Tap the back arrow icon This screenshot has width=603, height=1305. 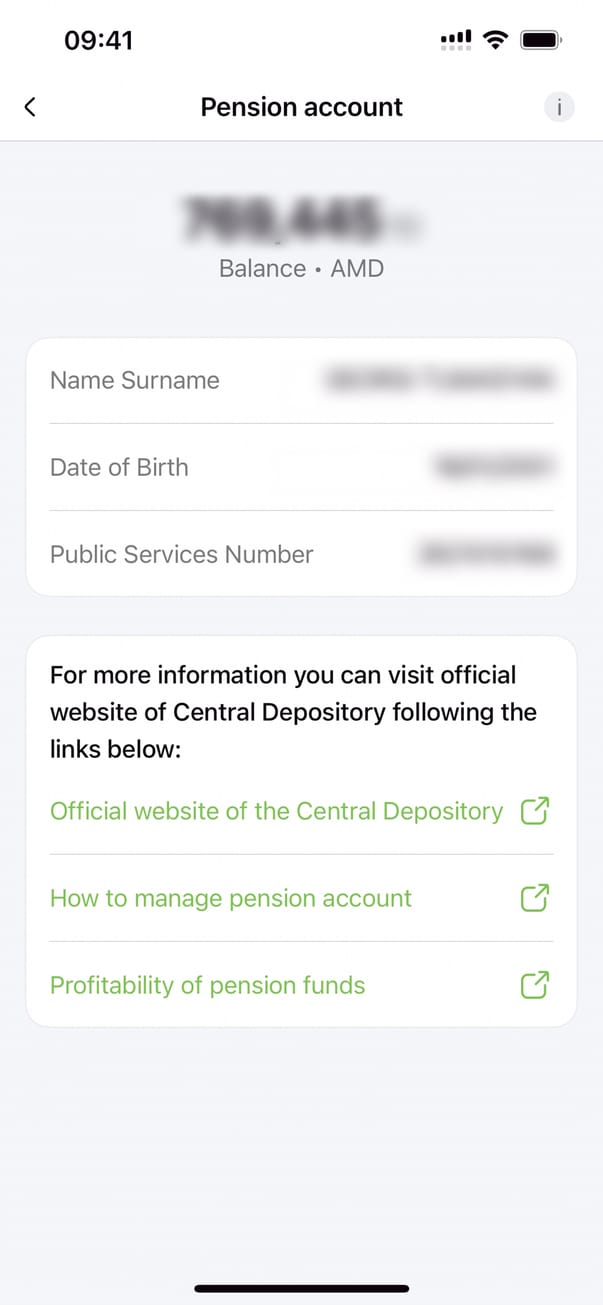(x=30, y=107)
